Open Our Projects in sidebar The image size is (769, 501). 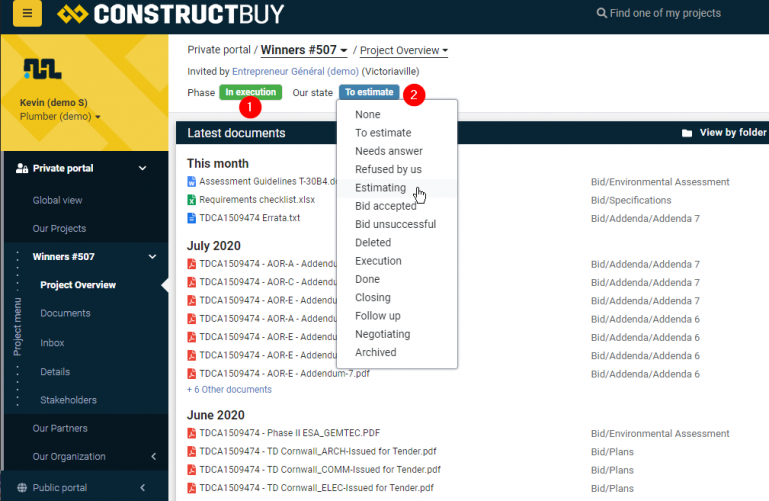coord(59,228)
